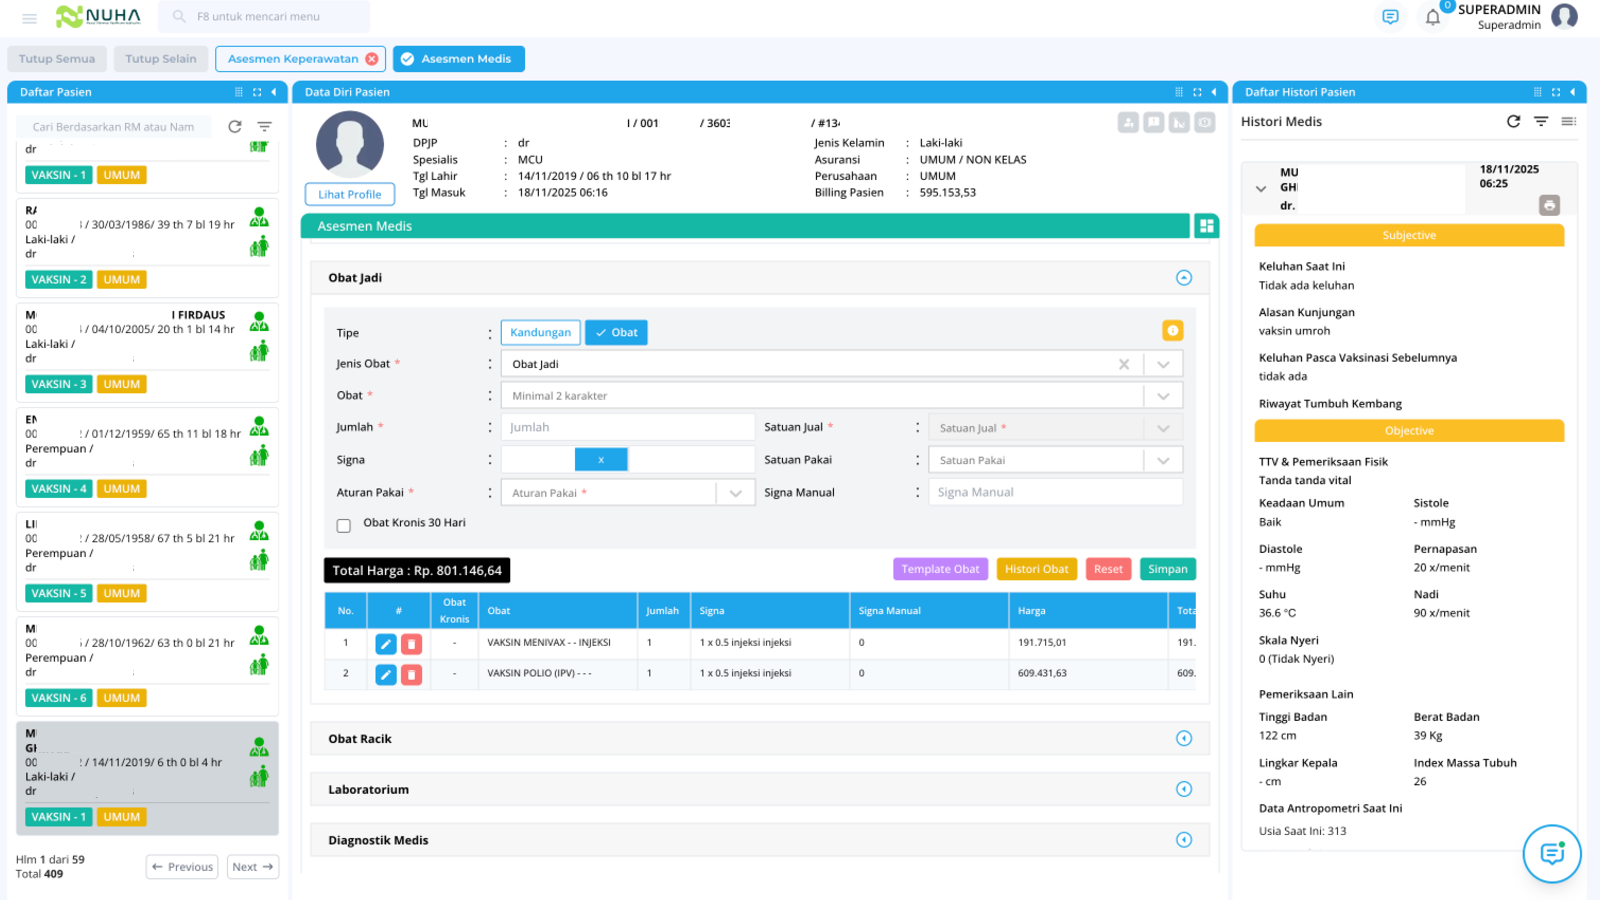Image resolution: width=1600 pixels, height=900 pixels.
Task: Refresh the Histori Medis panel
Action: (x=1513, y=121)
